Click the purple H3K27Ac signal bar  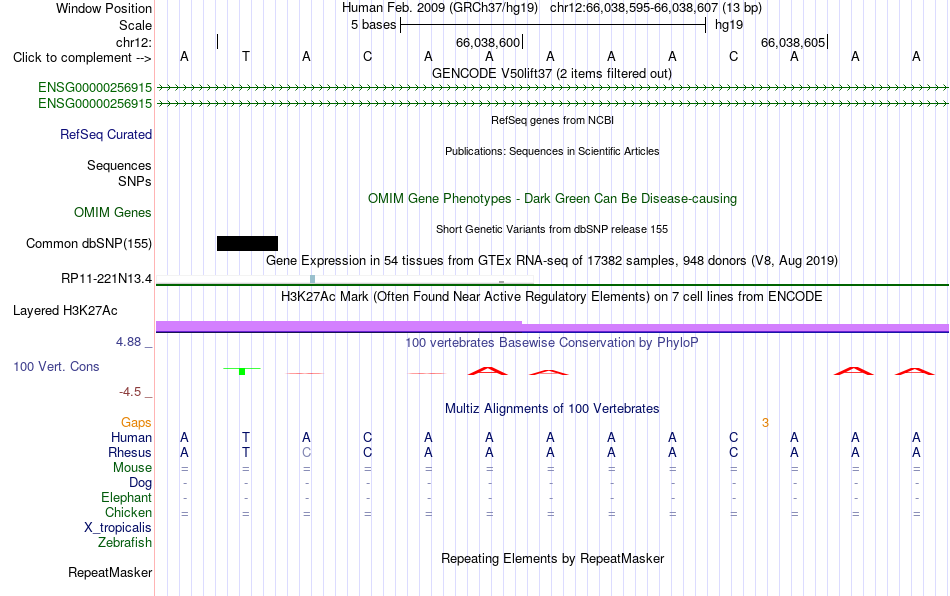tap(552, 328)
